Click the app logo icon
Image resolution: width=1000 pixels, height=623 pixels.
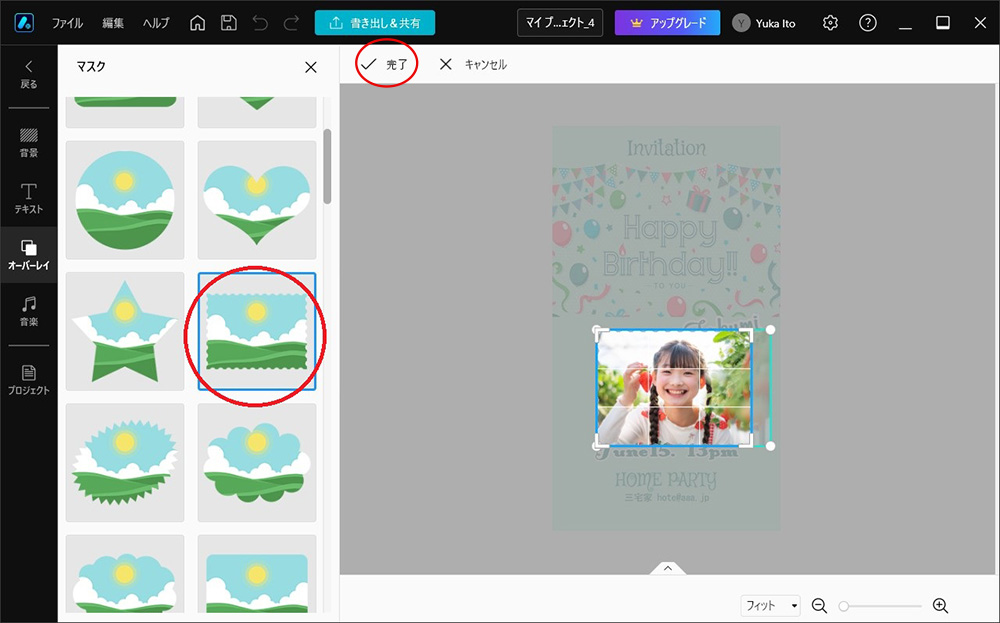(24, 23)
